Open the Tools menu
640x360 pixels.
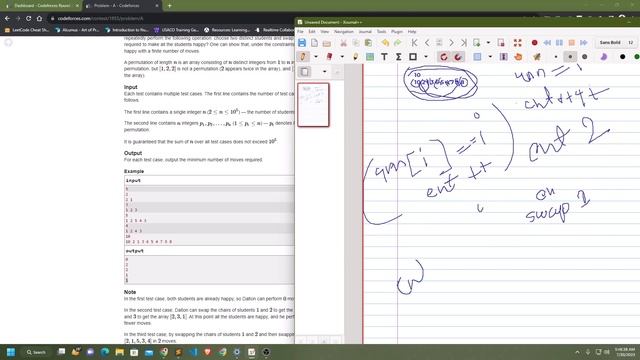tap(381, 31)
